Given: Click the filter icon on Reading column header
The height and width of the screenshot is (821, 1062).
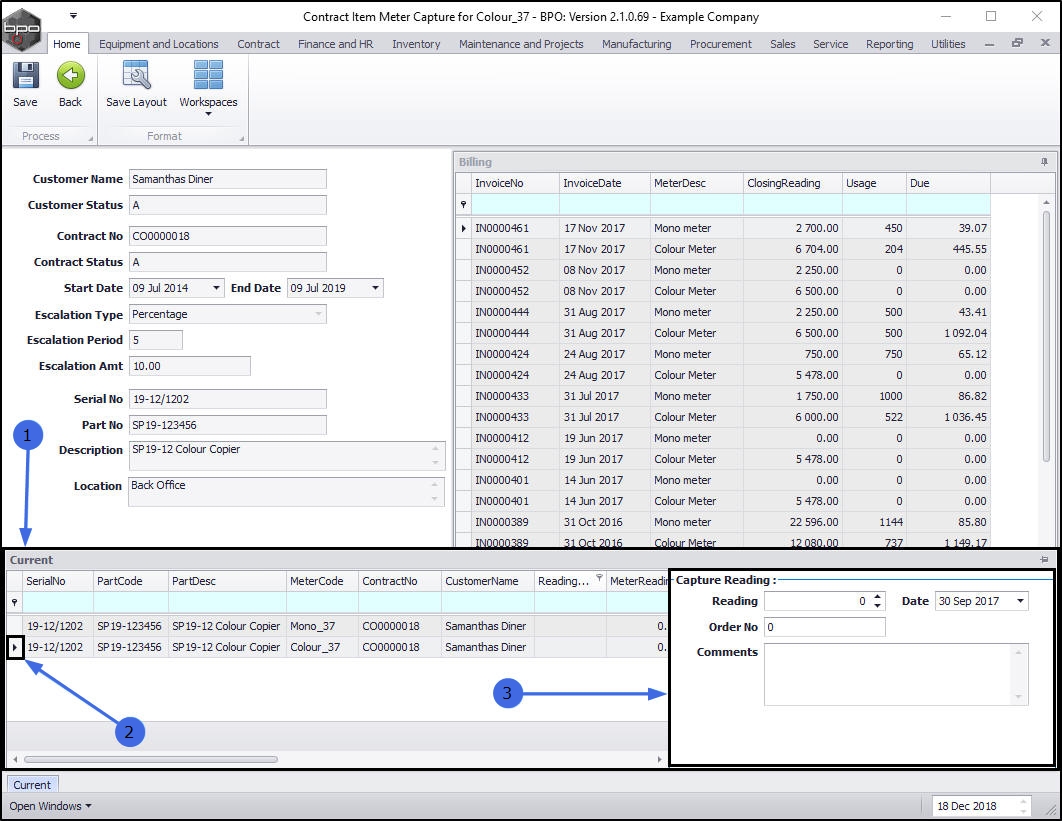Looking at the screenshot, I should coord(599,579).
